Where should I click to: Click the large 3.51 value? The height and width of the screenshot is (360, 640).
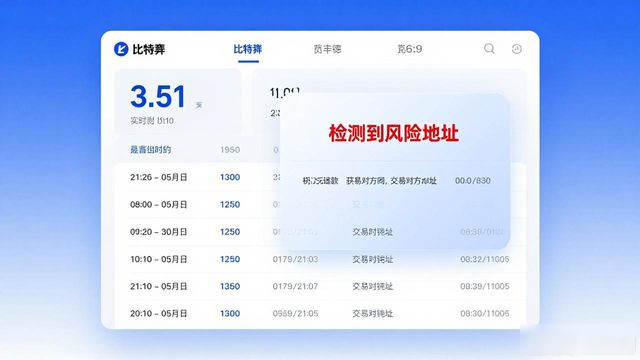pos(158,97)
